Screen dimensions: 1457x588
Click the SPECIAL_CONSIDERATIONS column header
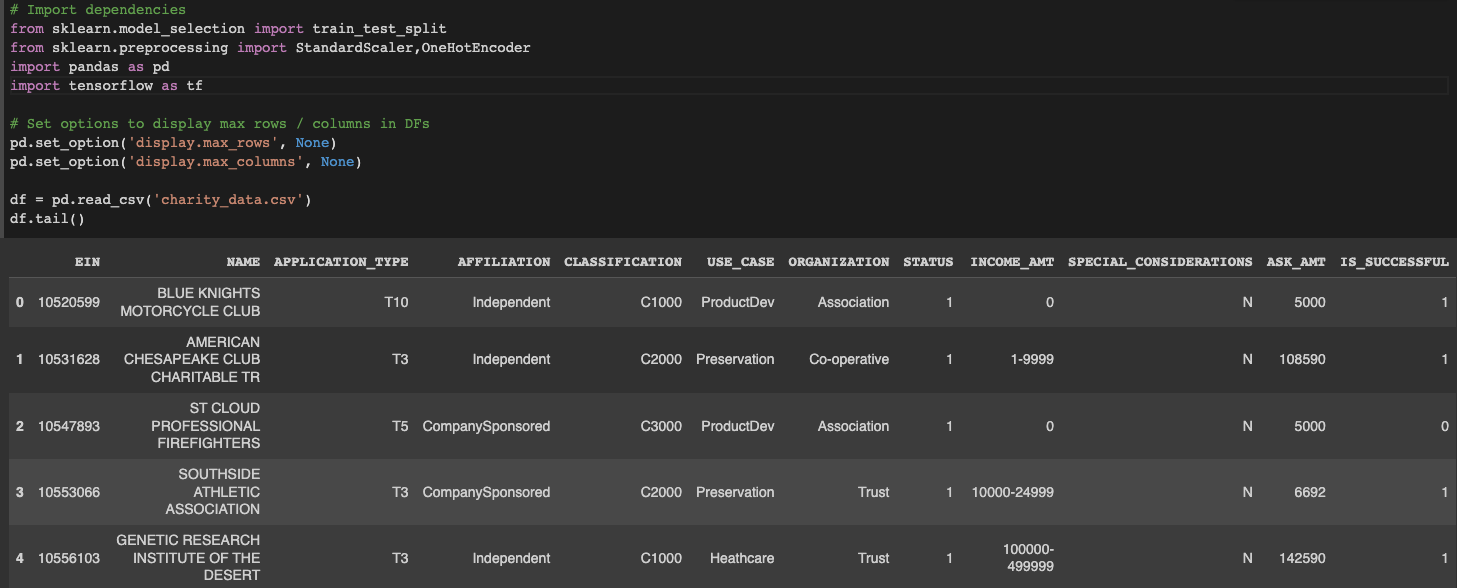[1160, 262]
